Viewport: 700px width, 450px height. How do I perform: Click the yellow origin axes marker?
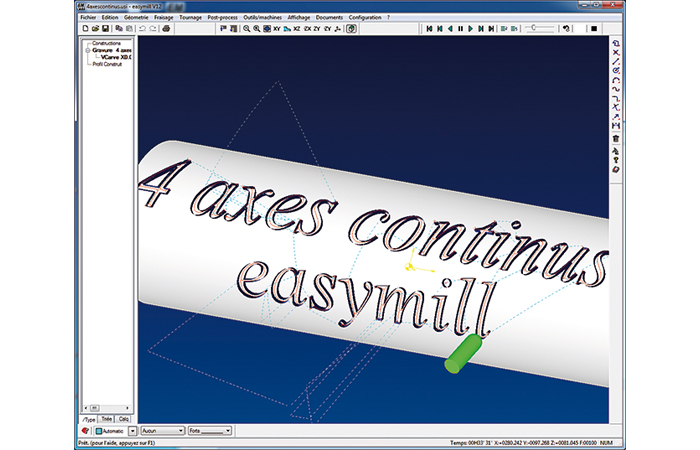pos(417,263)
